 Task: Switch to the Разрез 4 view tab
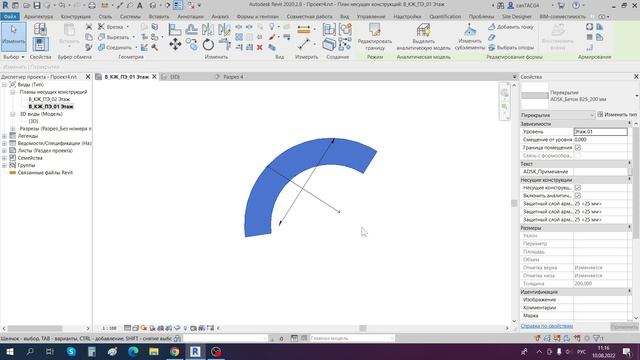pos(233,77)
